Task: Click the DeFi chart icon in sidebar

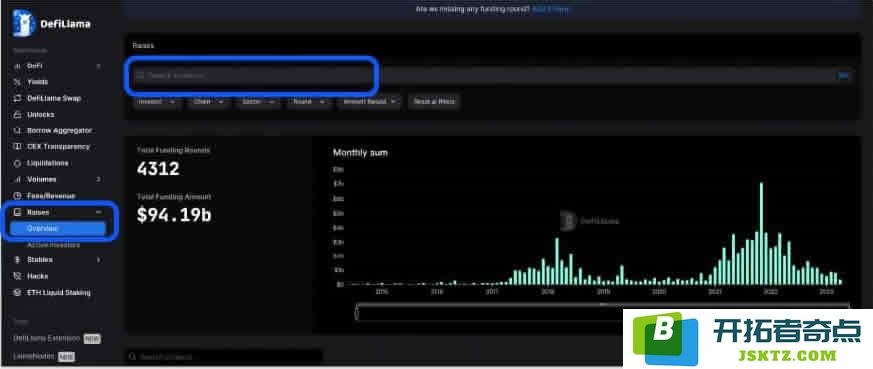Action: click(x=17, y=66)
